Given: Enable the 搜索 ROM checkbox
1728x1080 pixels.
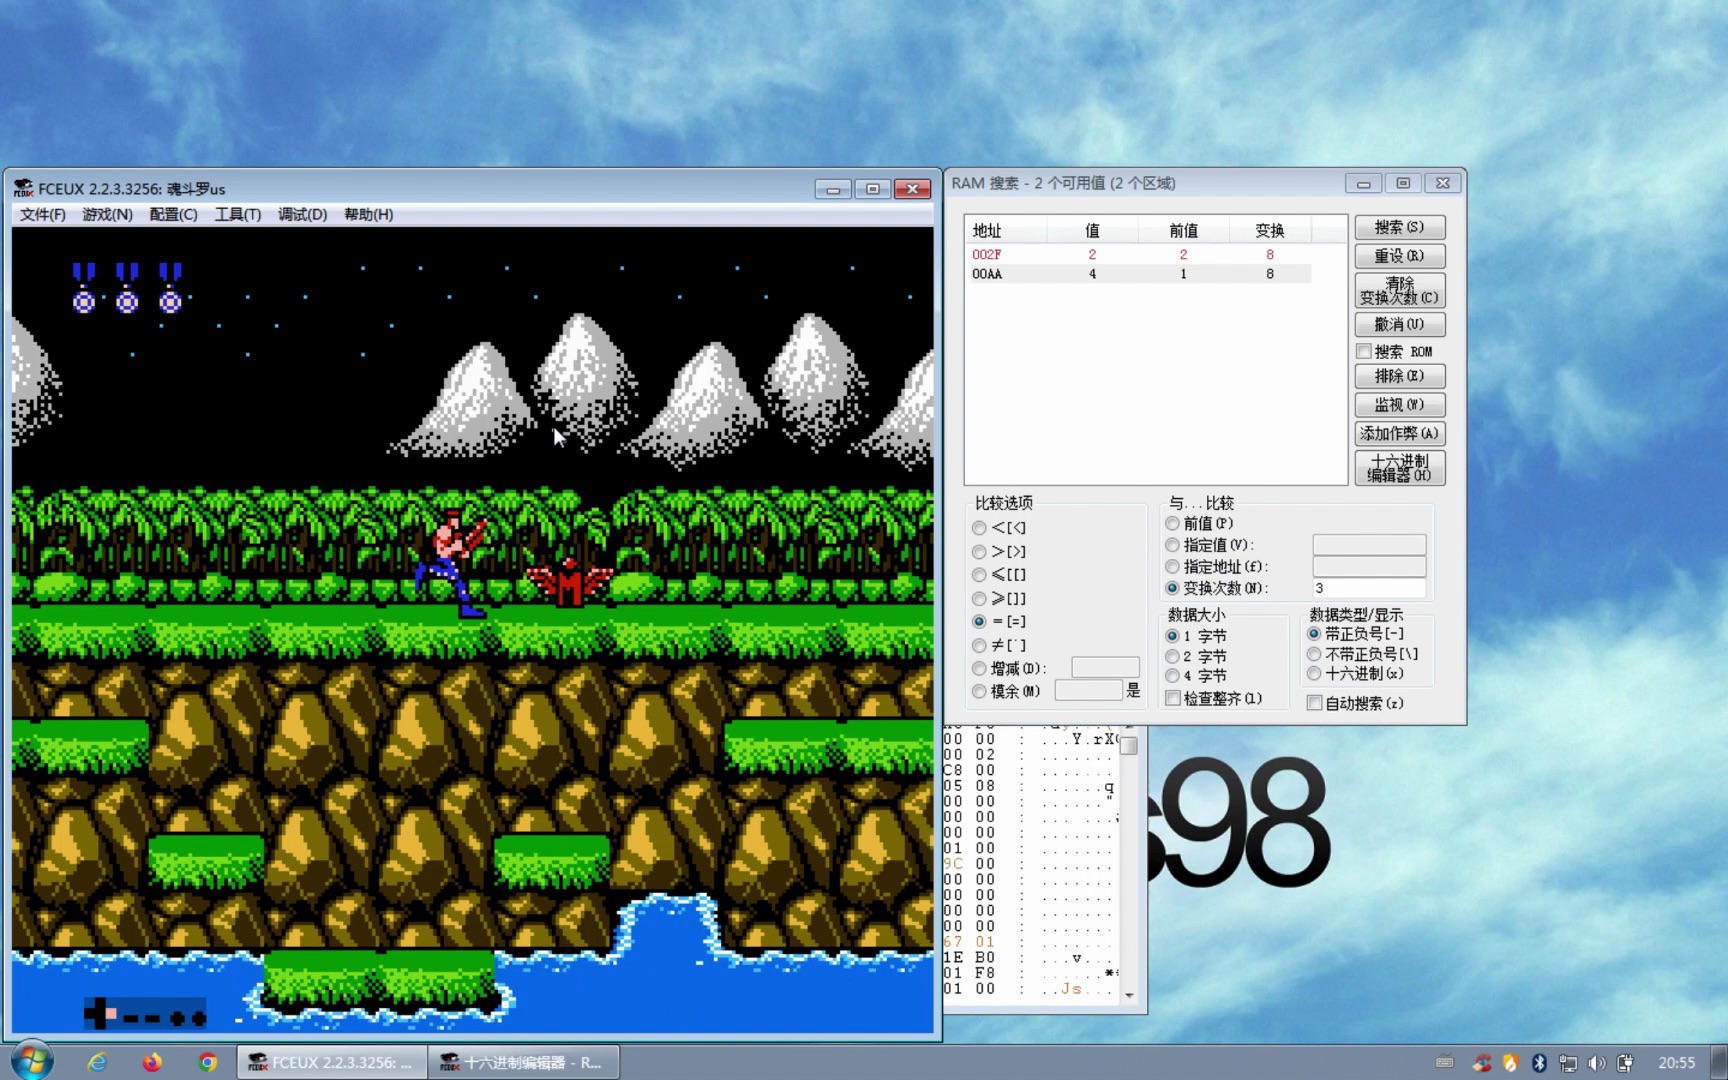Looking at the screenshot, I should click(x=1364, y=352).
